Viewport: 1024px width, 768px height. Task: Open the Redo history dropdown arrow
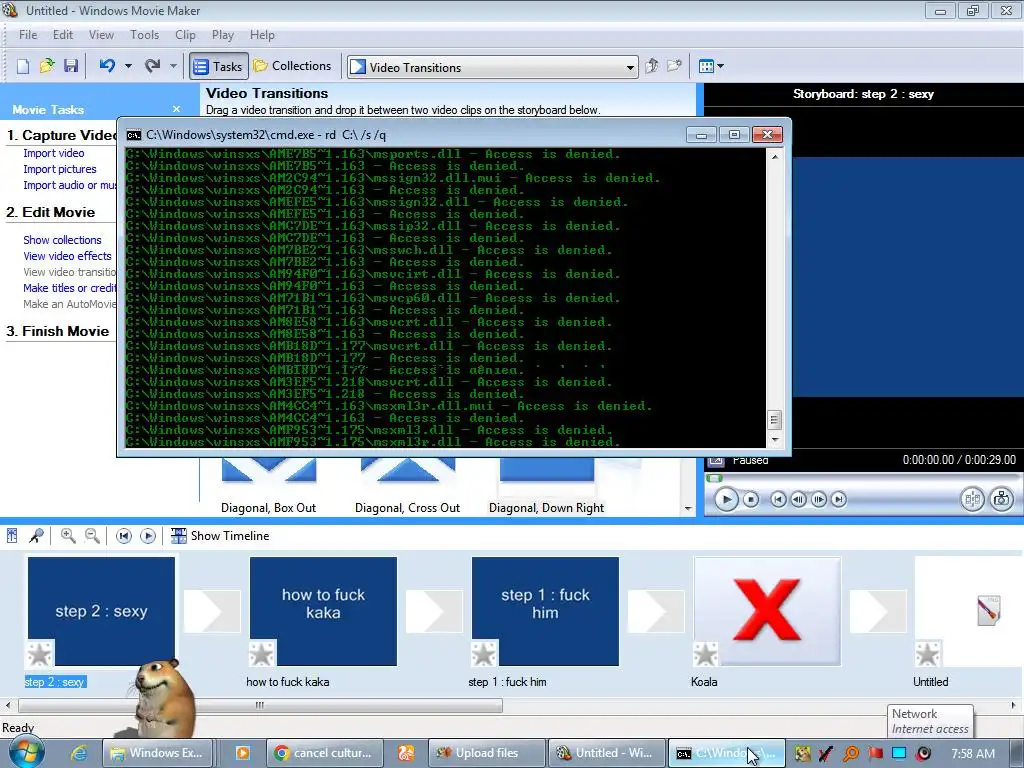click(173, 66)
